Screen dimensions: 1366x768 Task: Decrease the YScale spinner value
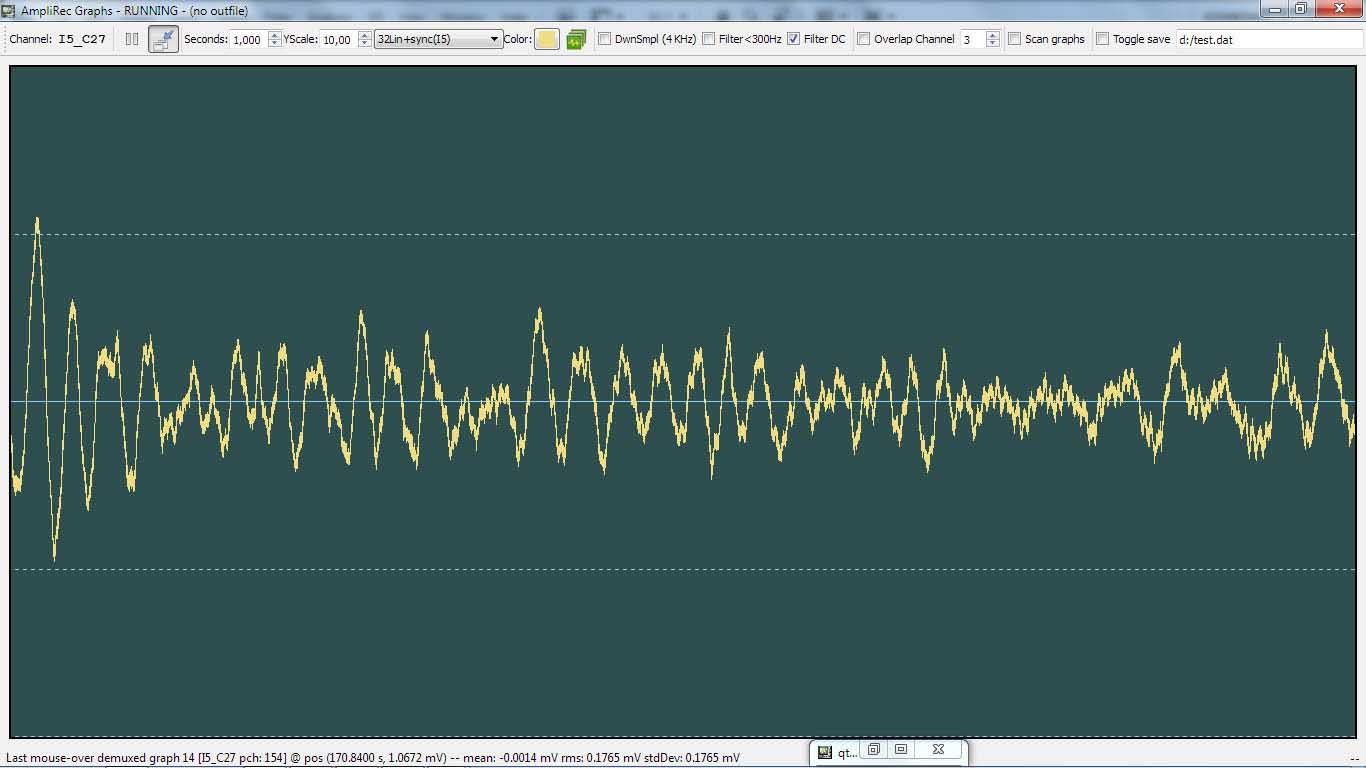coord(365,44)
